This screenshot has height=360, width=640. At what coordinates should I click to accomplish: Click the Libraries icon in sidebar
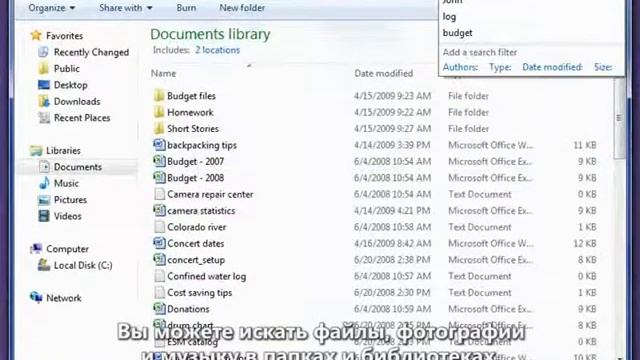(x=36, y=151)
